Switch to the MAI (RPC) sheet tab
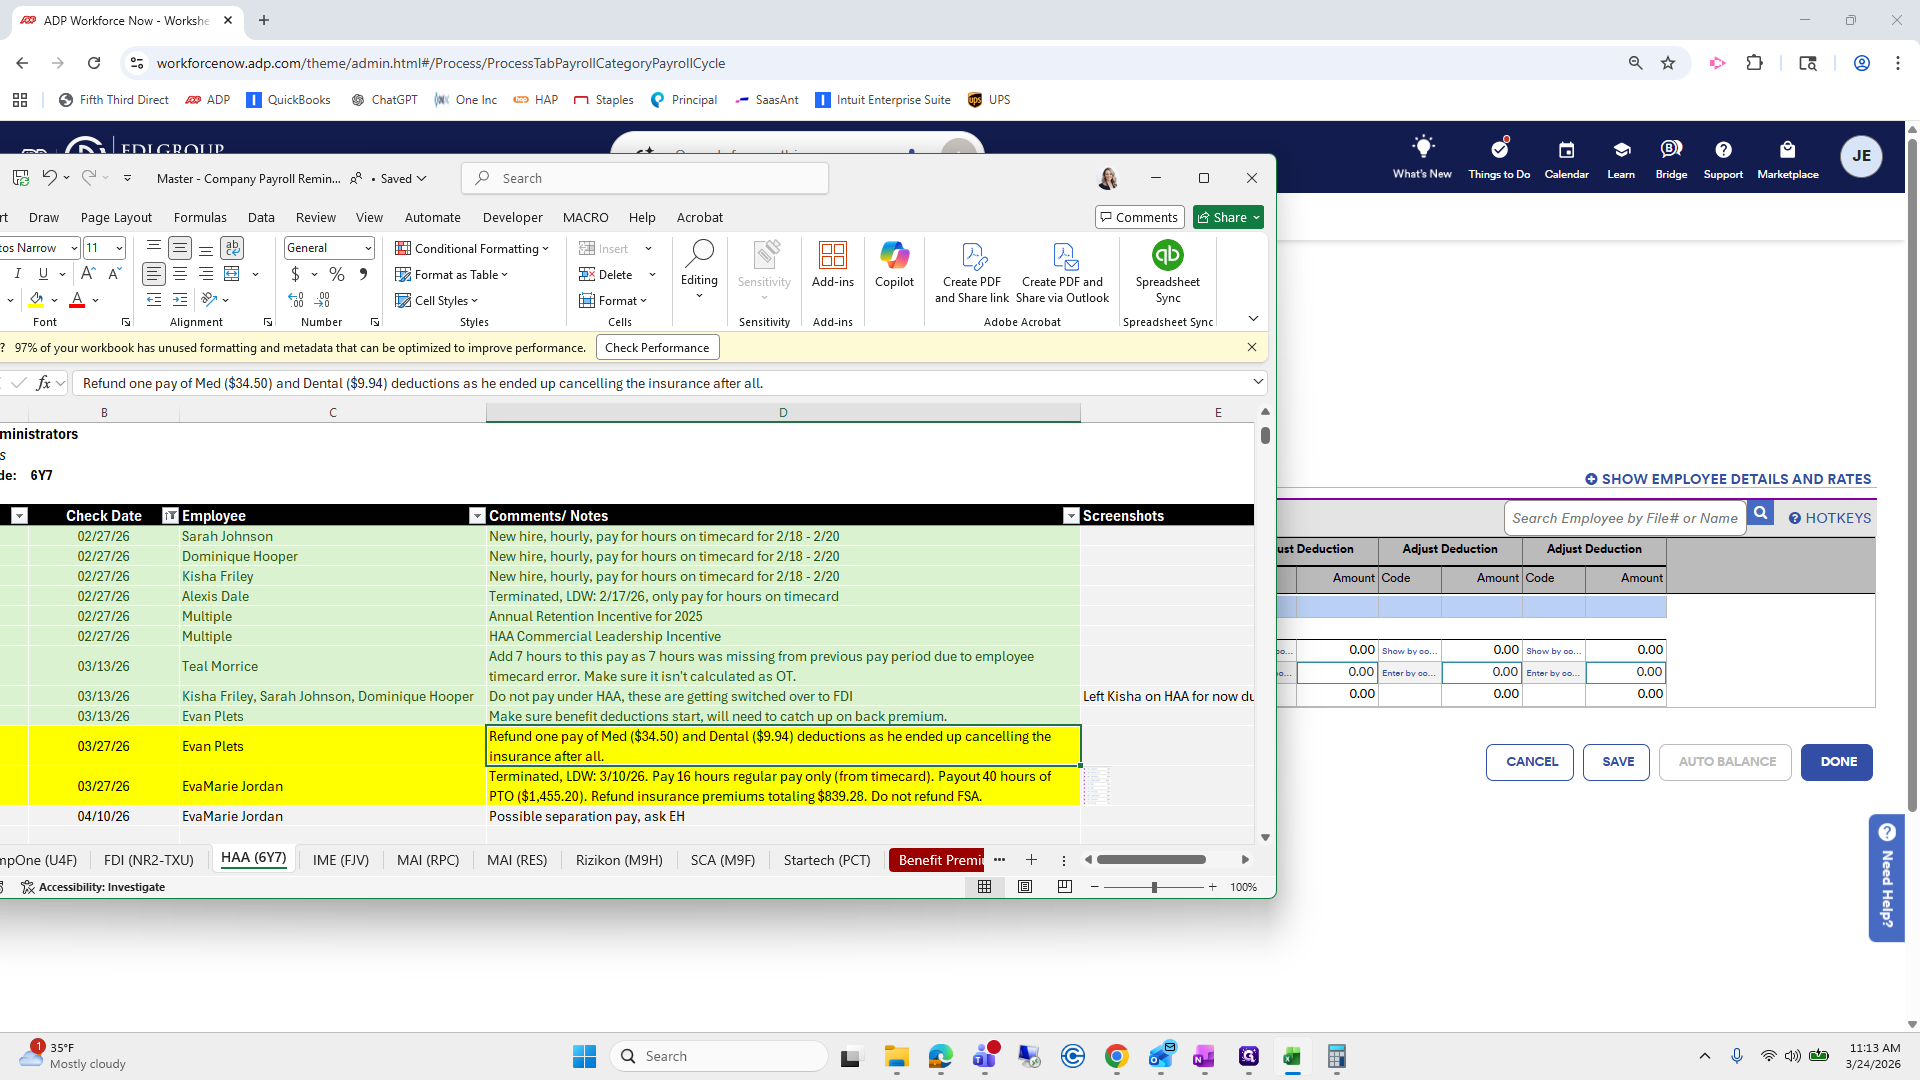This screenshot has height=1080, width=1920. click(427, 860)
